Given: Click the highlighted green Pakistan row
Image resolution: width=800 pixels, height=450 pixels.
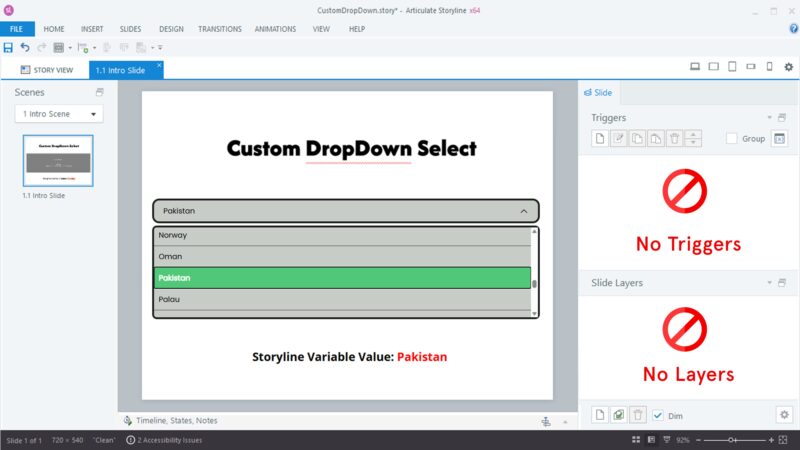Looking at the screenshot, I should pos(342,278).
